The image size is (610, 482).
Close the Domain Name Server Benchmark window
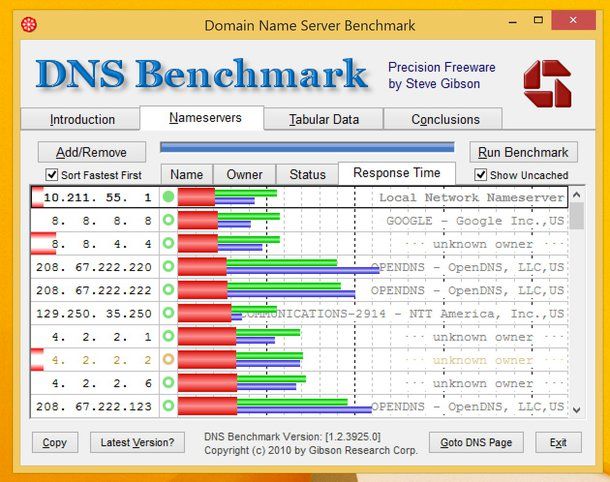click(573, 20)
